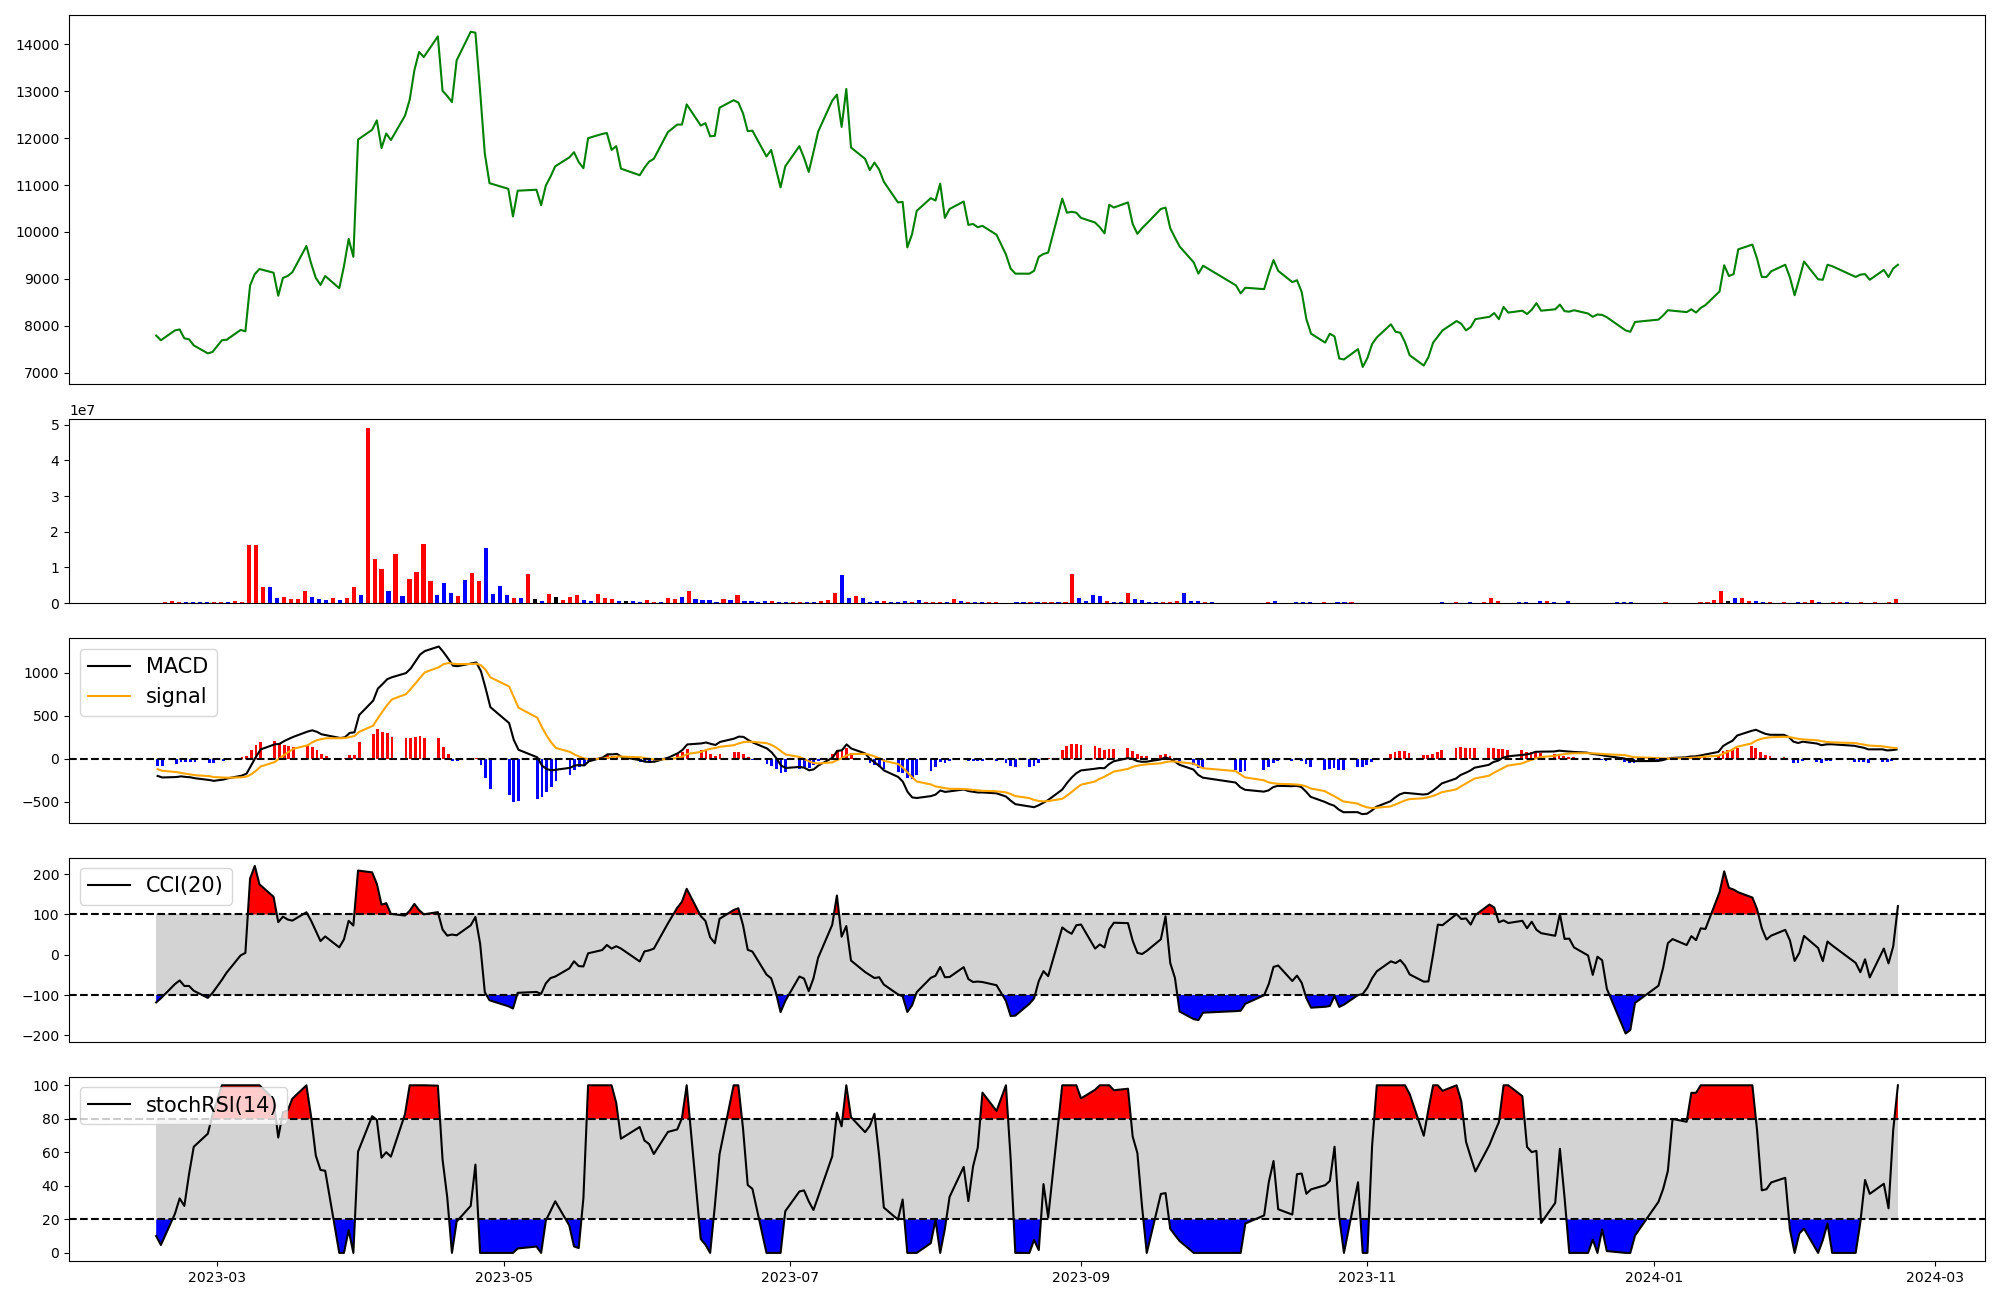Click the orange signal legend line swatch
The image size is (2000, 1300).
109,696
